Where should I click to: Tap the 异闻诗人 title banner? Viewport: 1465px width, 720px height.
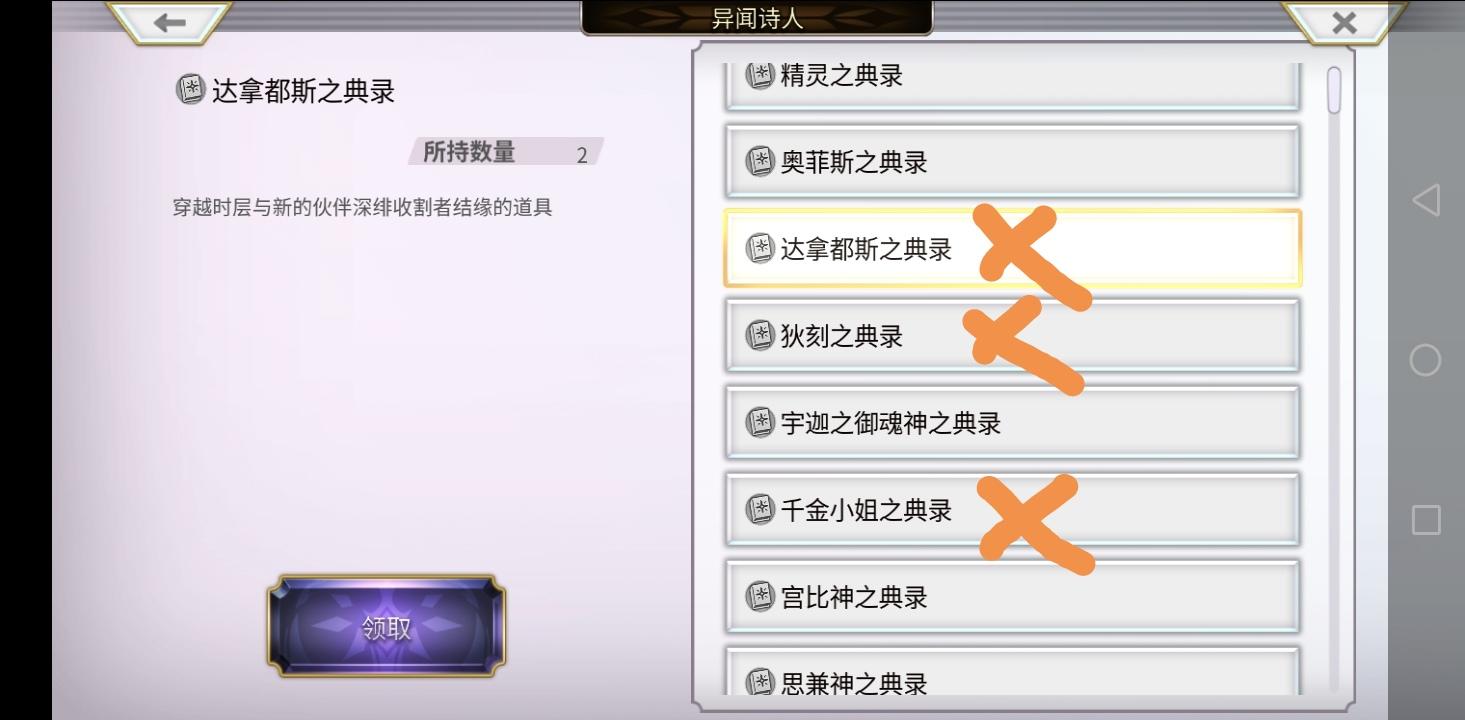click(756, 18)
